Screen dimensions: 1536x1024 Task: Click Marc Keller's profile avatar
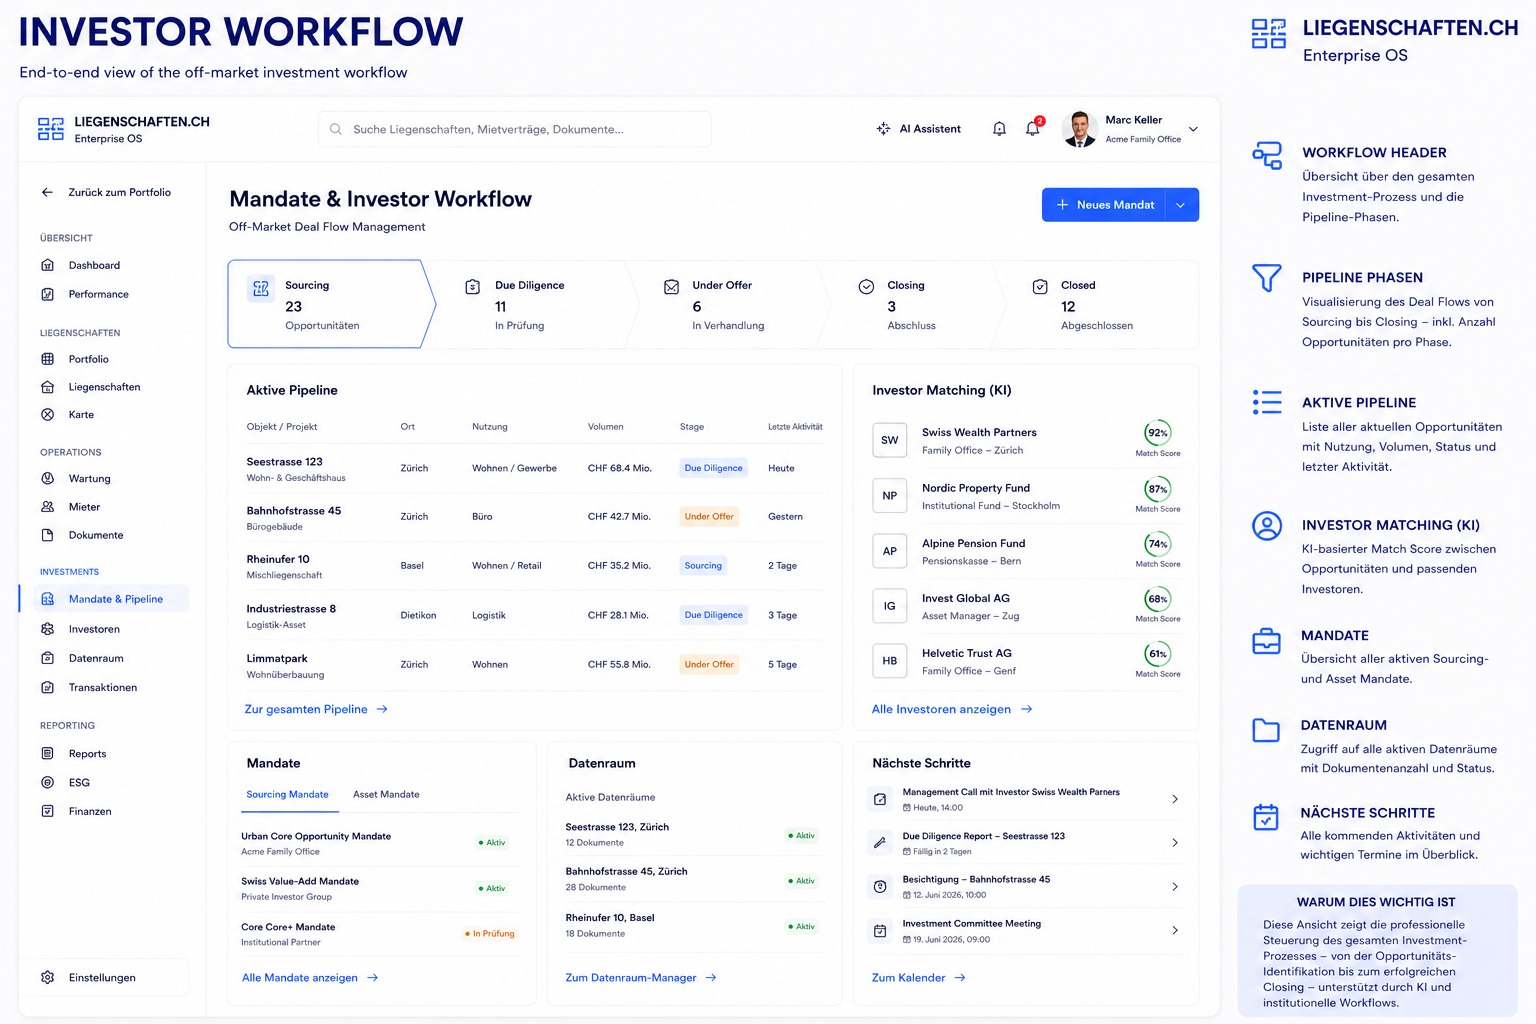[1079, 129]
